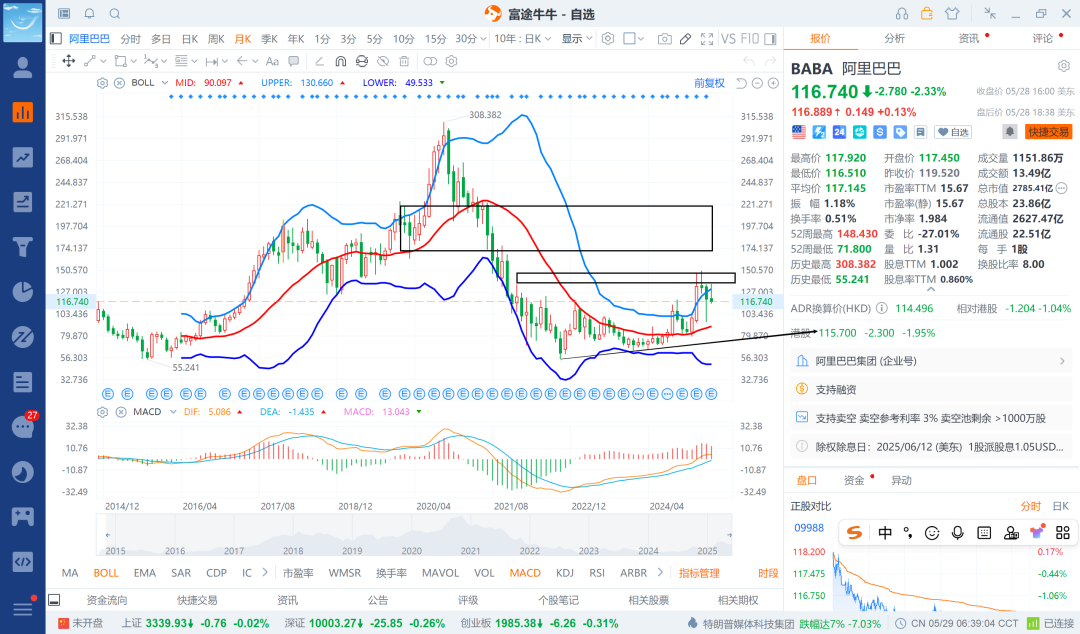
Task: Toggle hide drawings eye-slash icon
Action: [383, 61]
